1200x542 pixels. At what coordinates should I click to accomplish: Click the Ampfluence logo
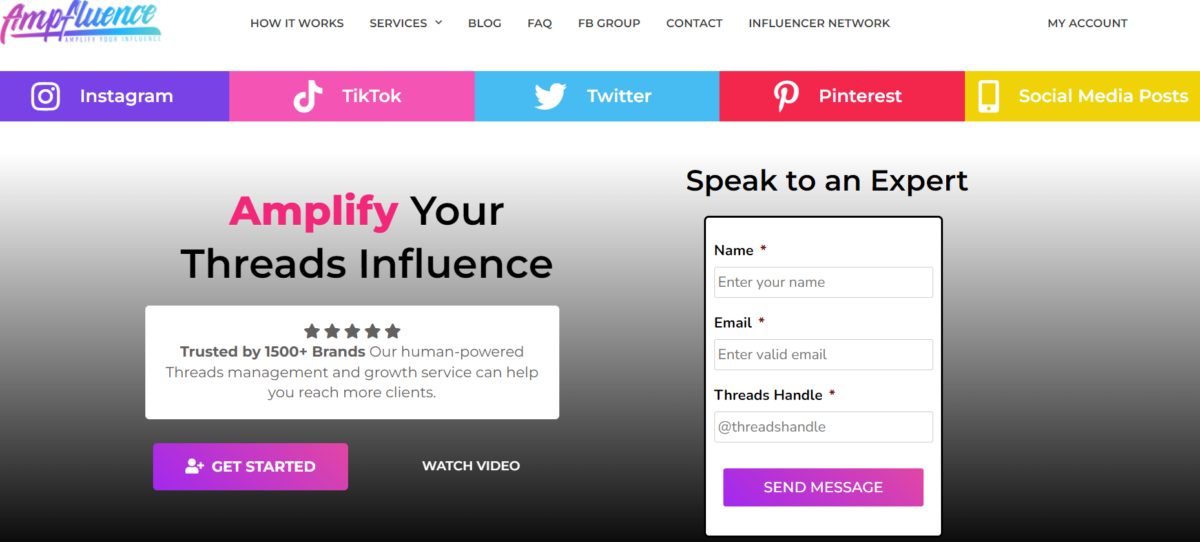click(x=80, y=23)
